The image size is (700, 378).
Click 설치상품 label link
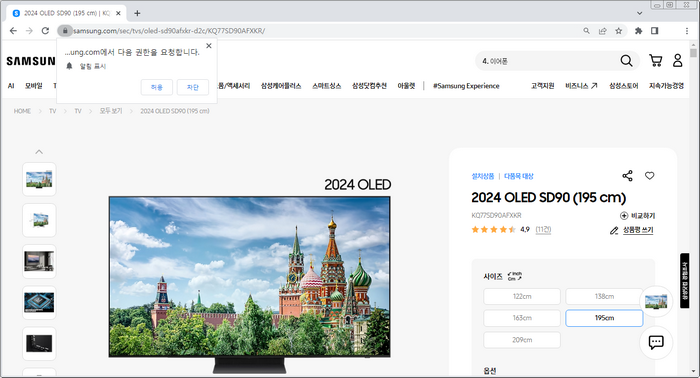(x=483, y=176)
